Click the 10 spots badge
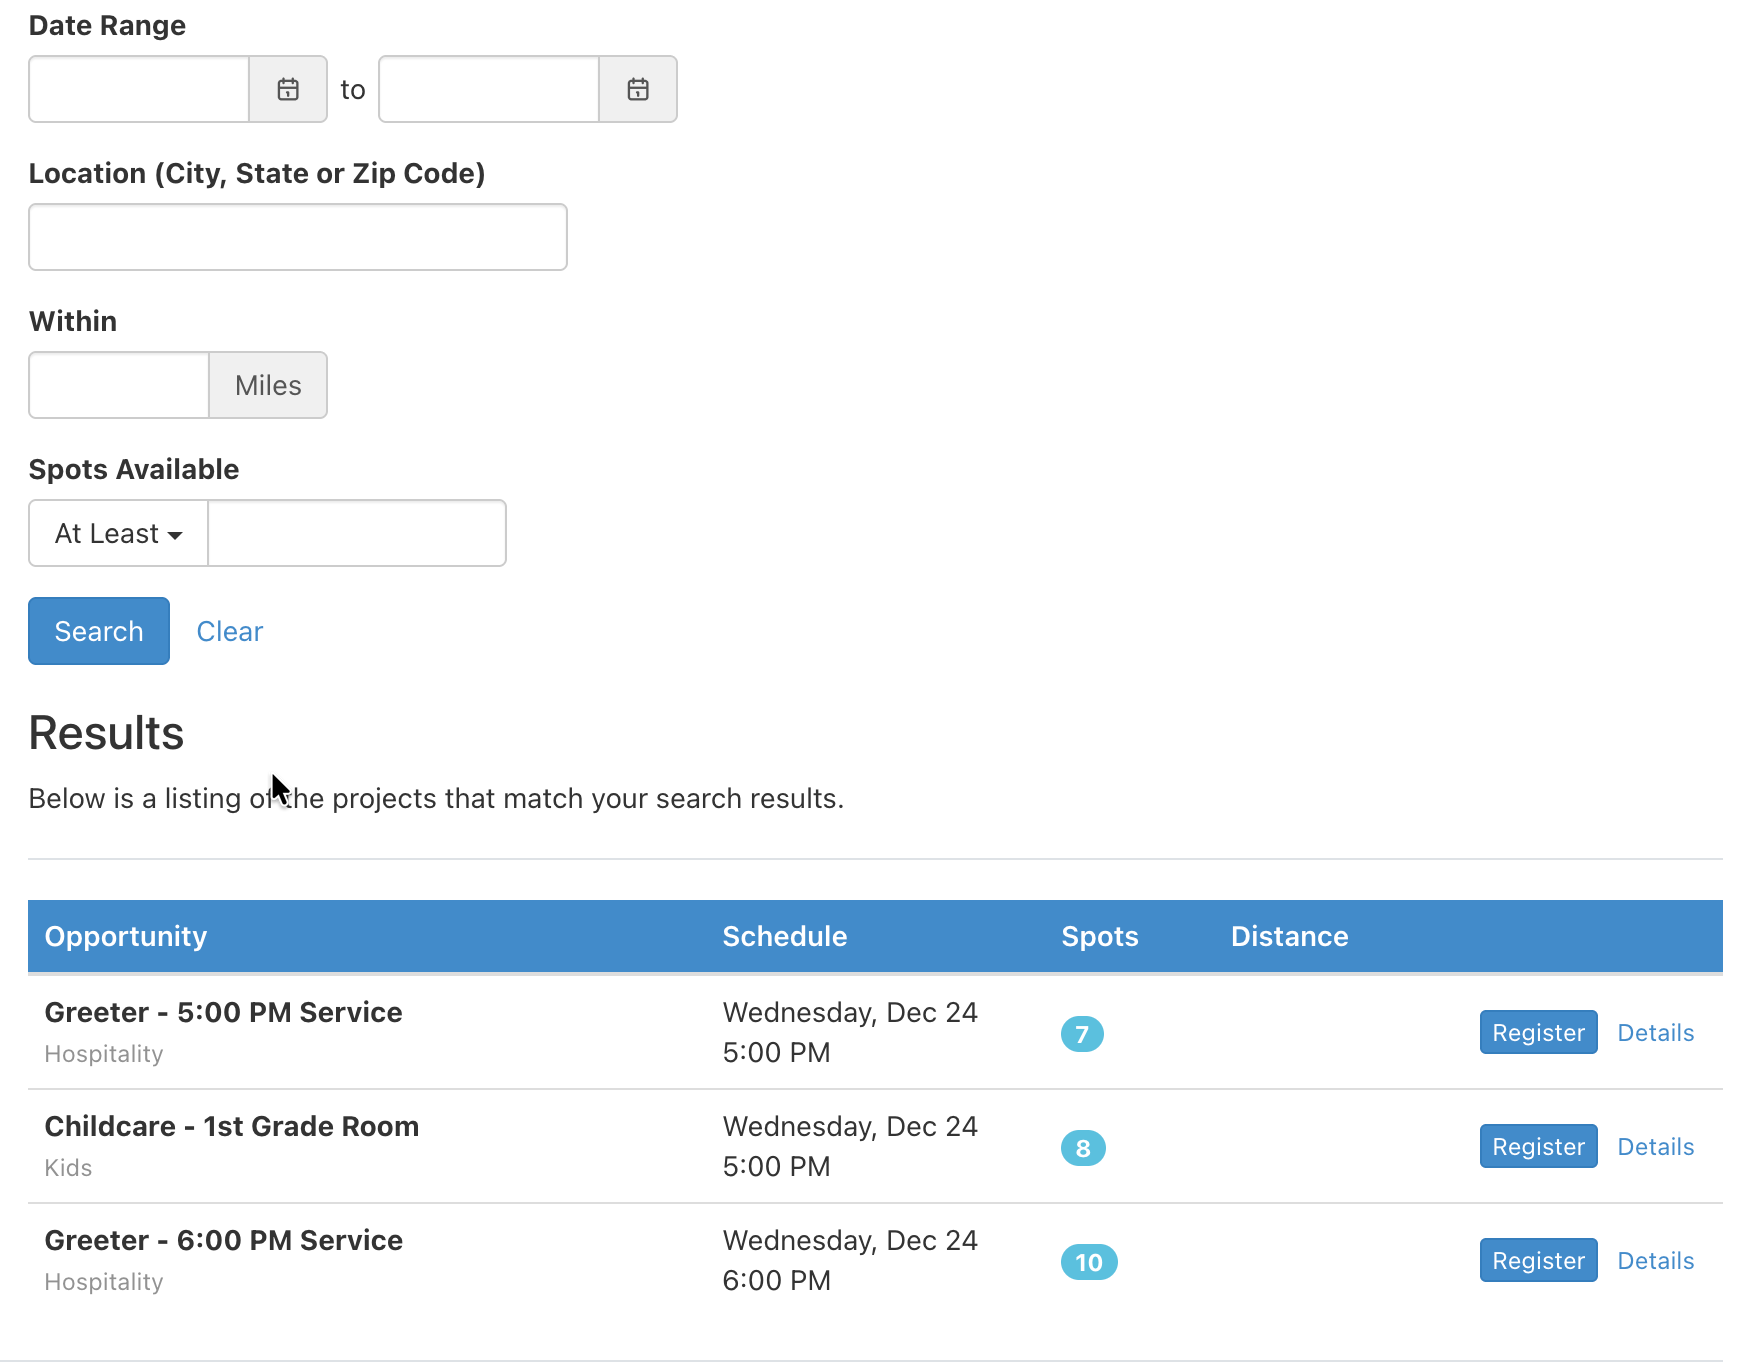The width and height of the screenshot is (1756, 1364). pyautogui.click(x=1089, y=1262)
